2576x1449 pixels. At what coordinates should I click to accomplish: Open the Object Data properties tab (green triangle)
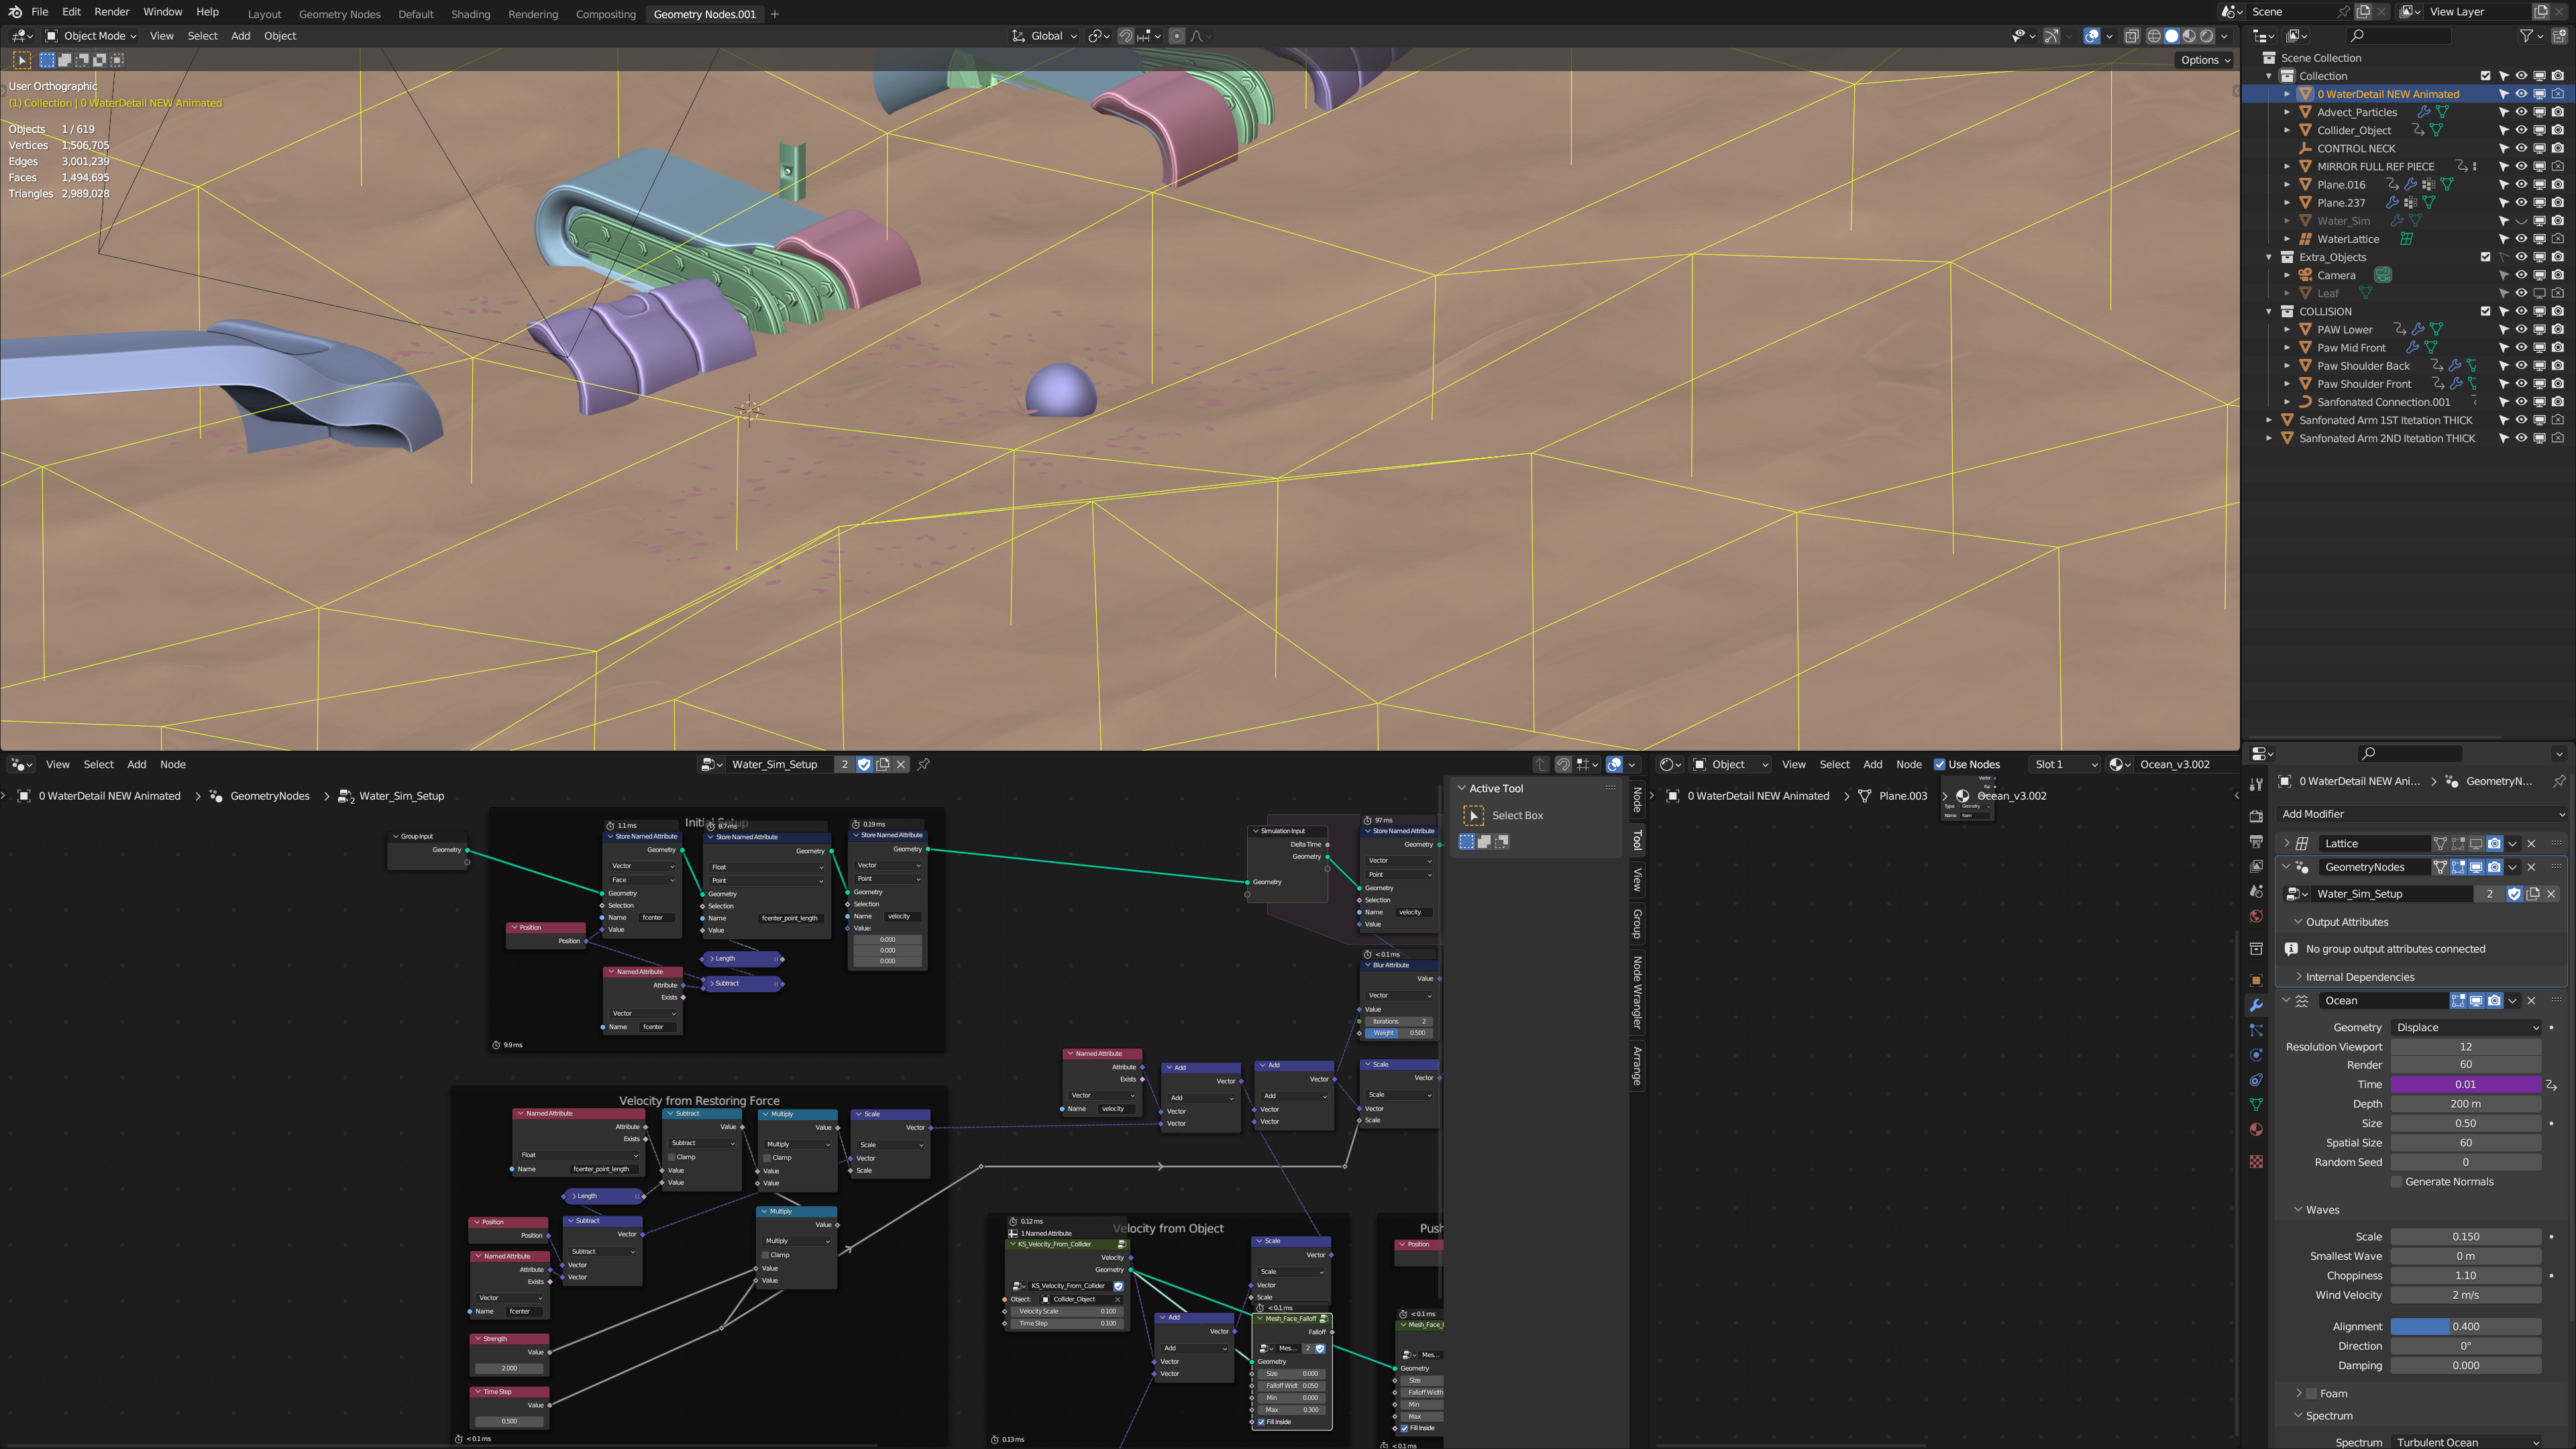2256,1104
